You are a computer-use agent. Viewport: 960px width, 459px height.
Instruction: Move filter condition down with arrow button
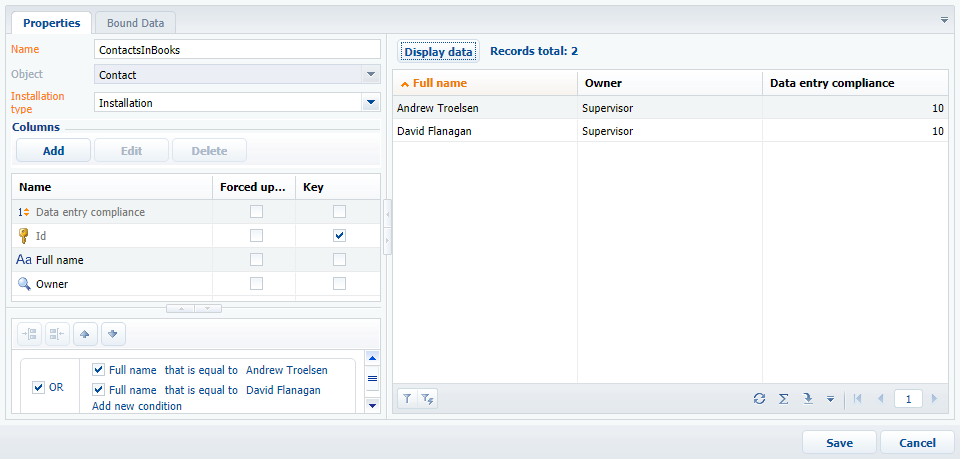pyautogui.click(x=113, y=334)
